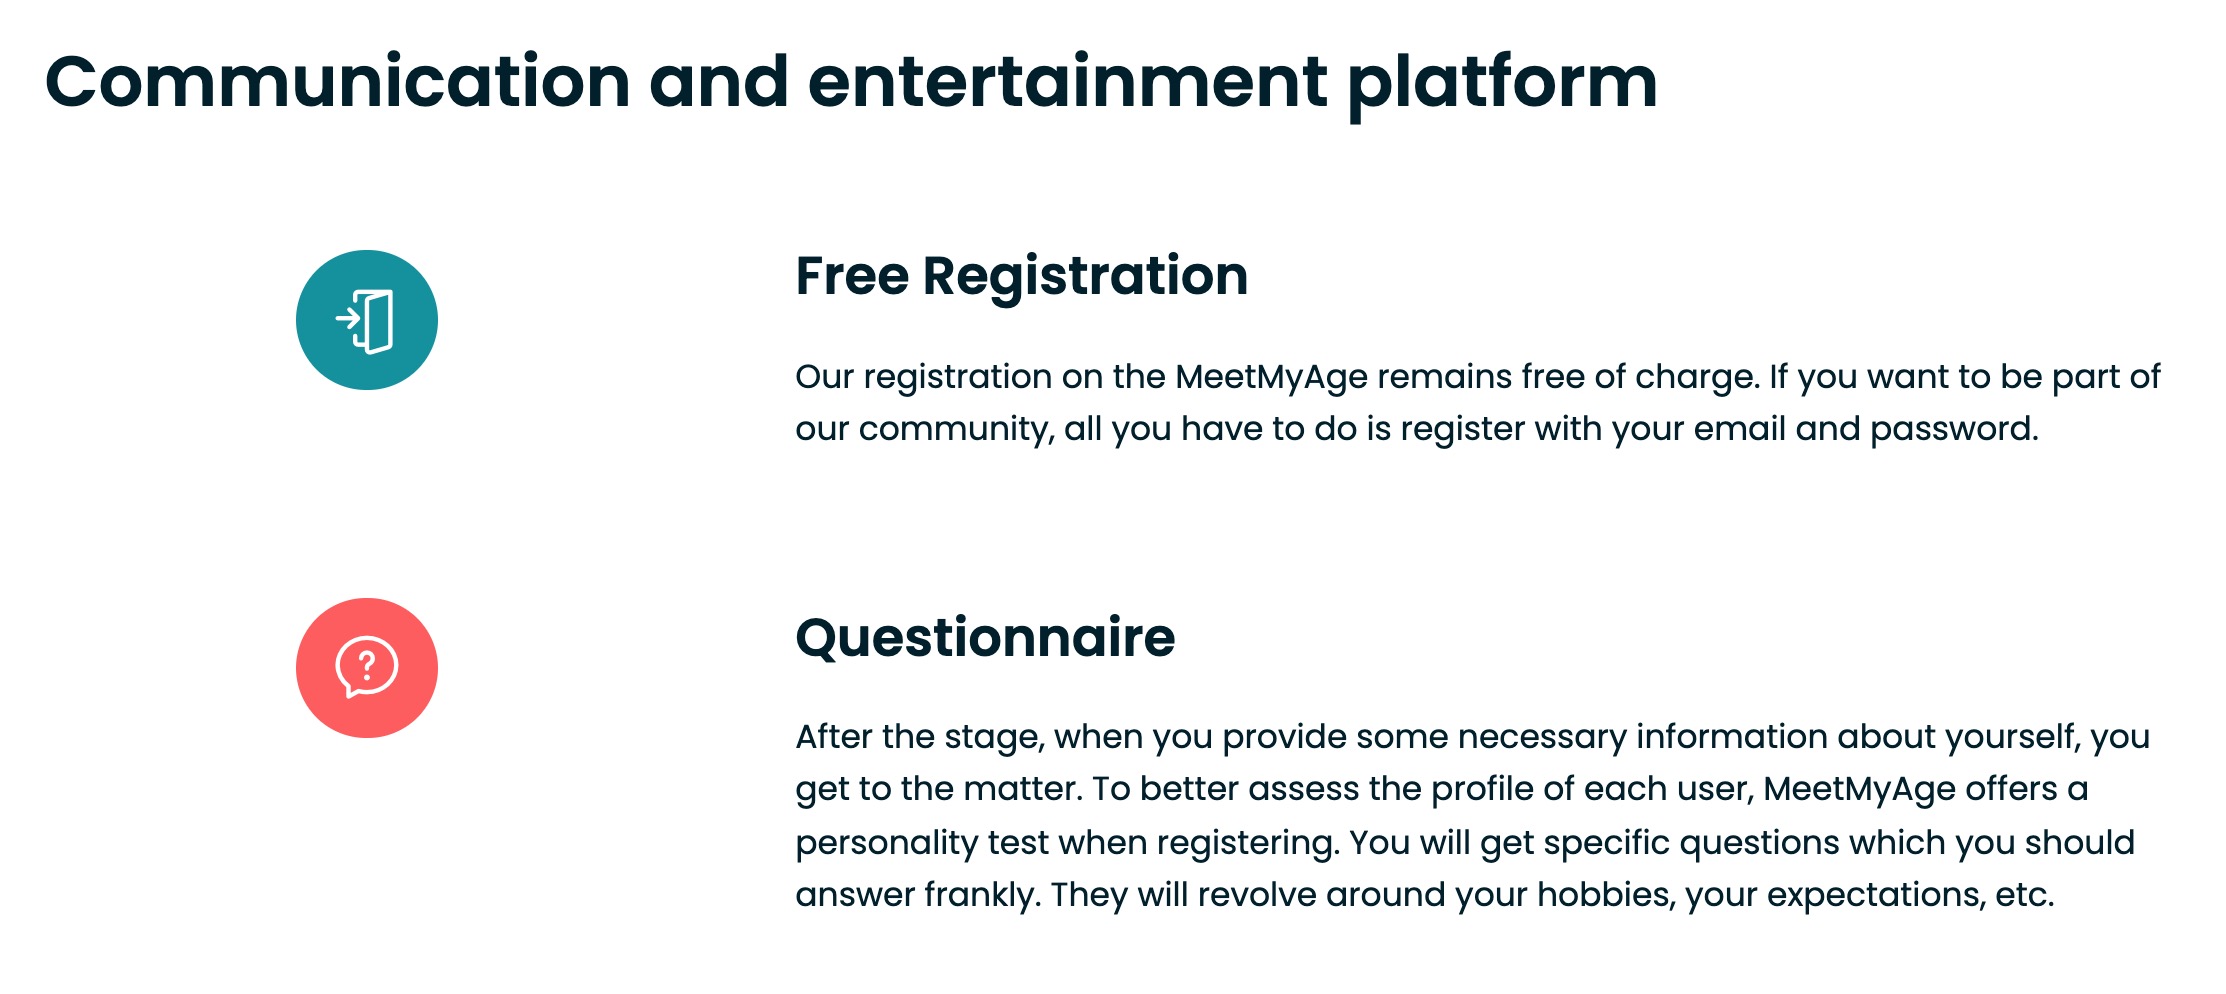Click the Communication and entertainment platform title
The height and width of the screenshot is (994, 2226).
[851, 83]
